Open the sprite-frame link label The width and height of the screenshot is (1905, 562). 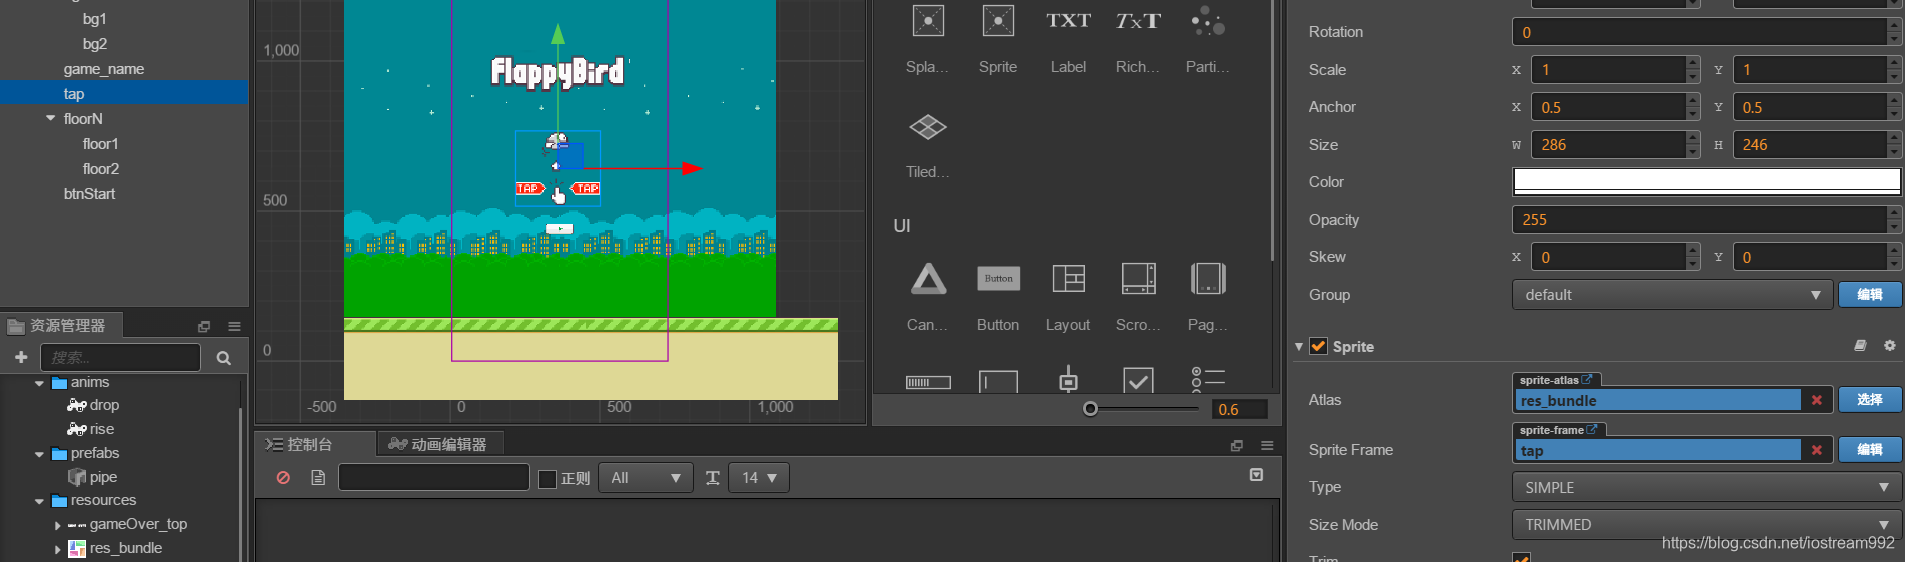coord(1559,430)
